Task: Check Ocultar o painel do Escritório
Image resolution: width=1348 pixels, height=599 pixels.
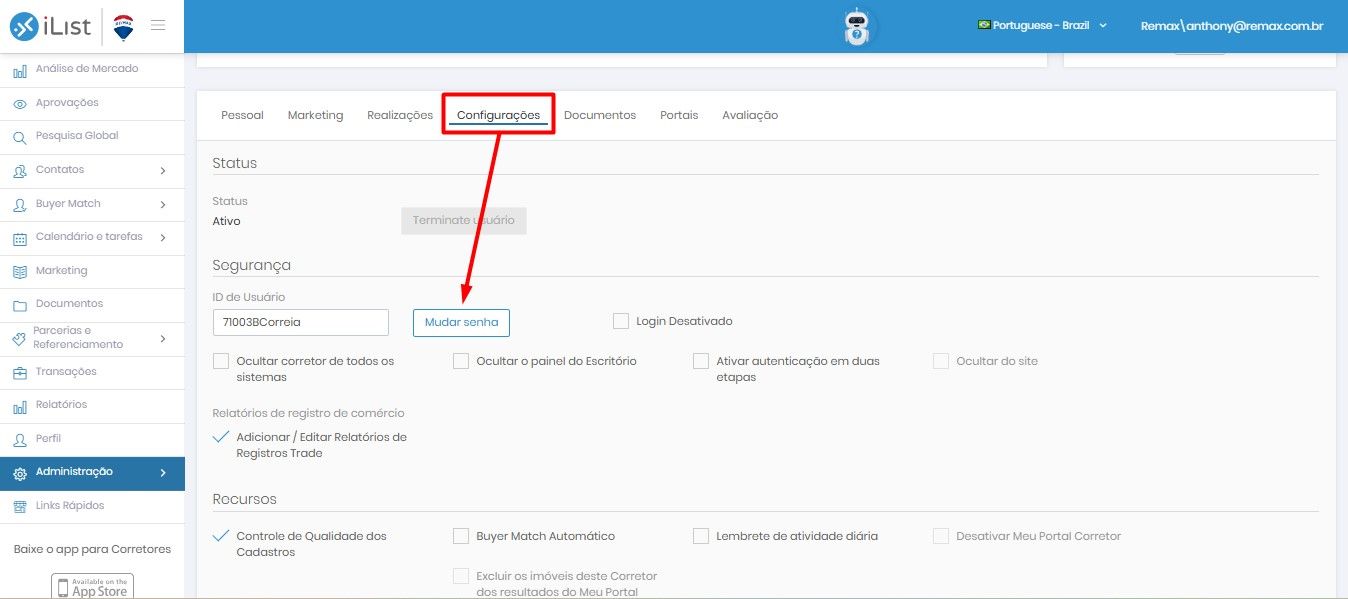Action: click(x=461, y=361)
